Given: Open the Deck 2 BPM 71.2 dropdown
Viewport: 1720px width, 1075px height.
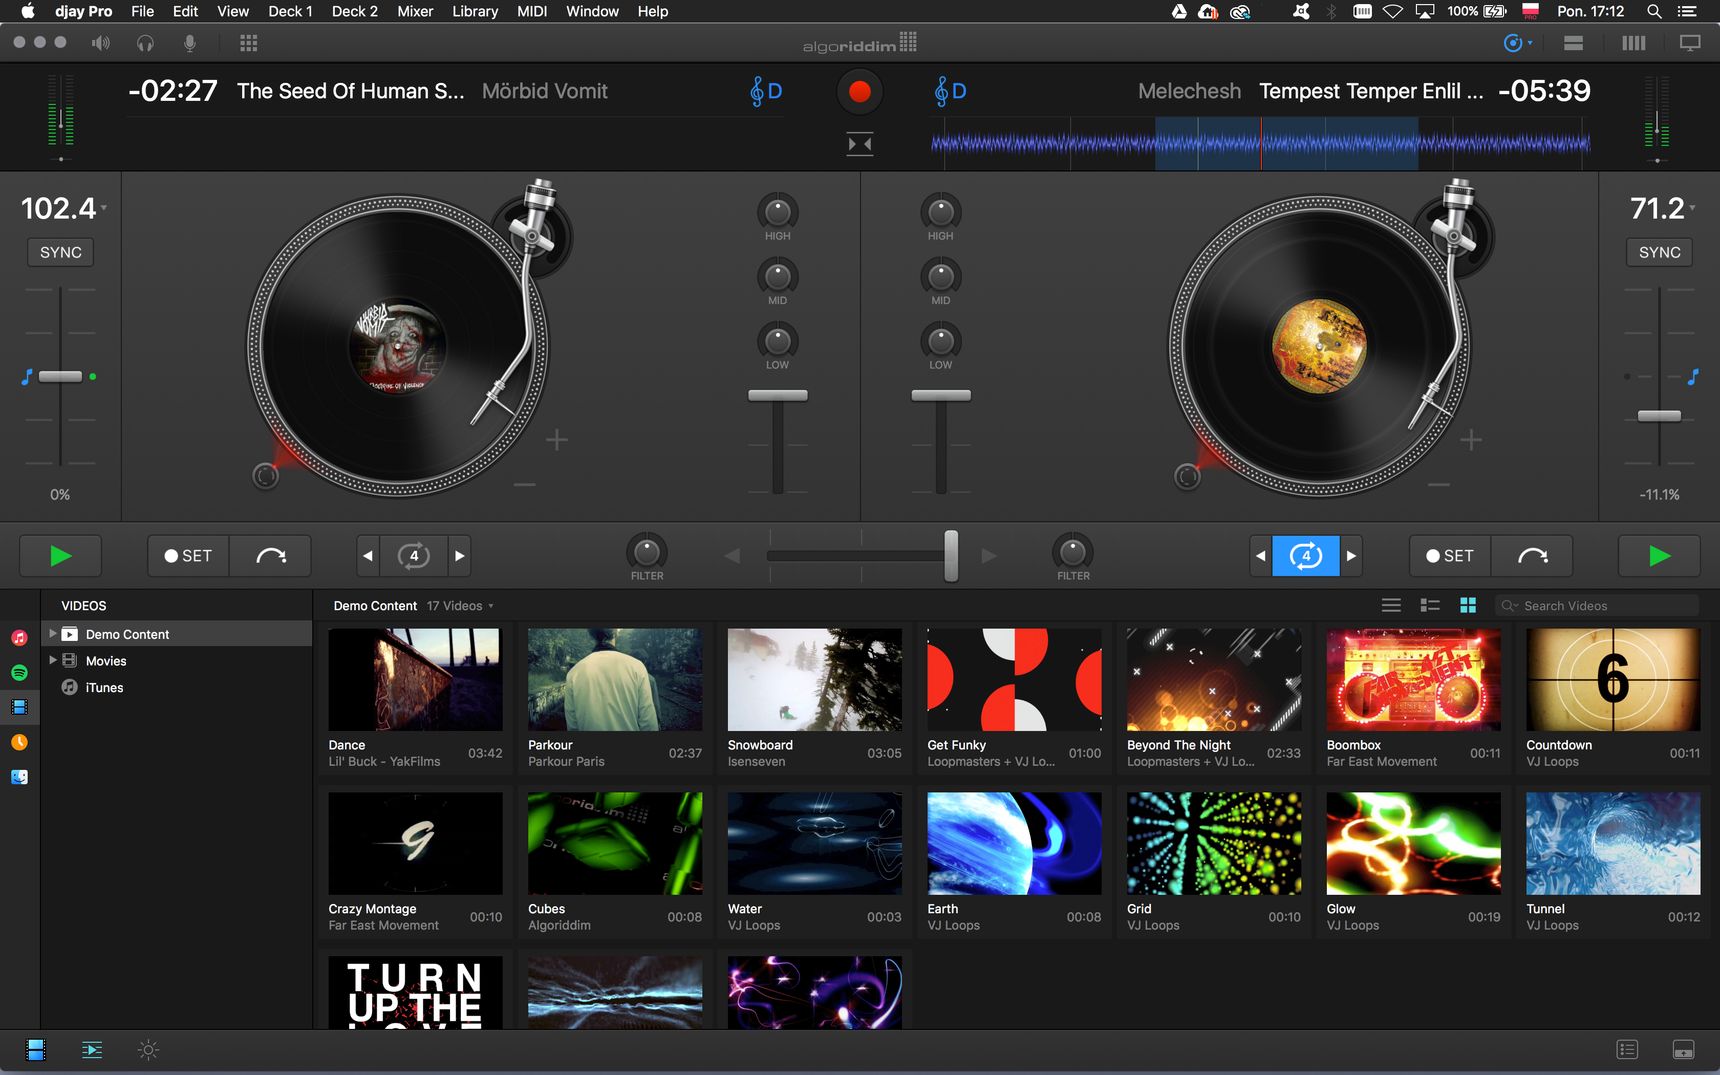Looking at the screenshot, I should [x=1692, y=208].
